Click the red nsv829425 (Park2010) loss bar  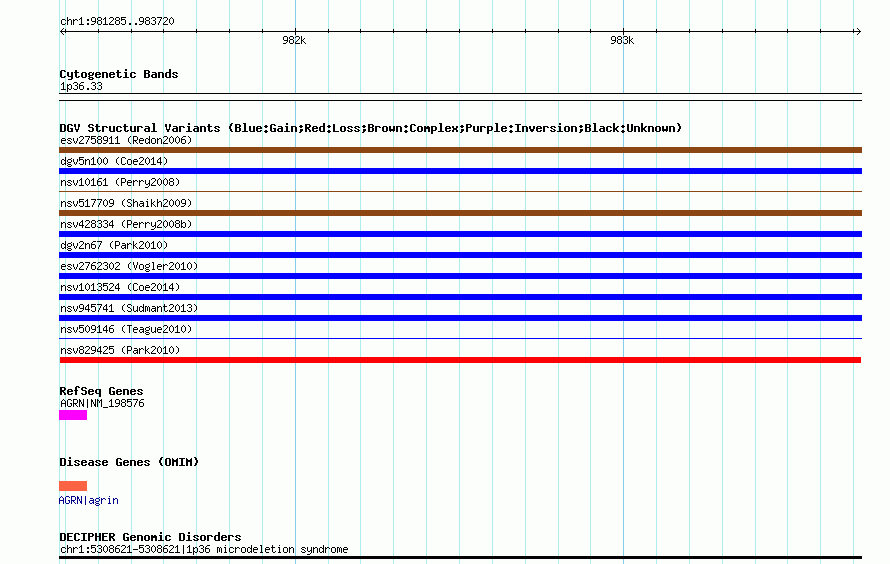pyautogui.click(x=460, y=360)
